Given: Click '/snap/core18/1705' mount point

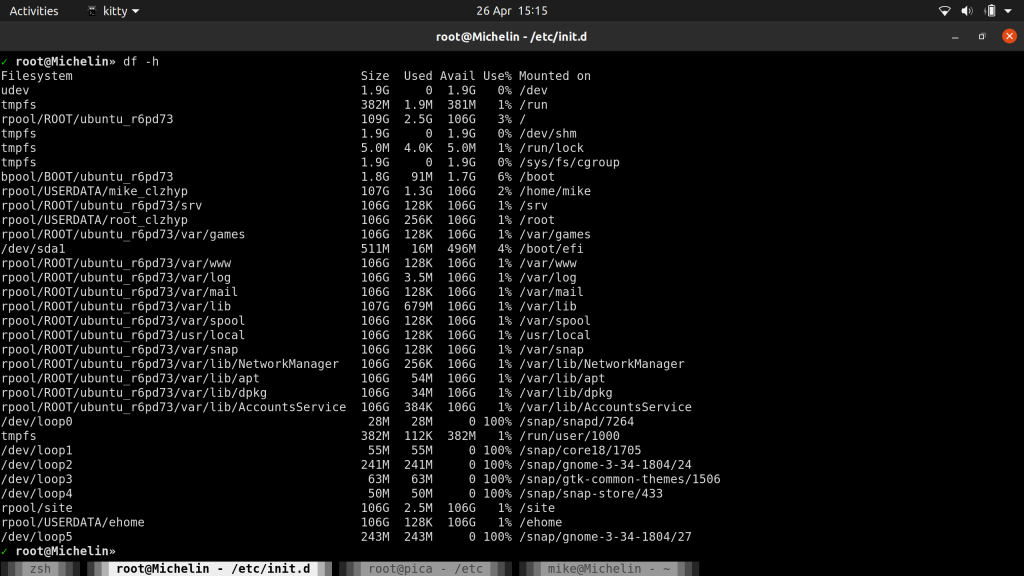Looking at the screenshot, I should (580, 450).
